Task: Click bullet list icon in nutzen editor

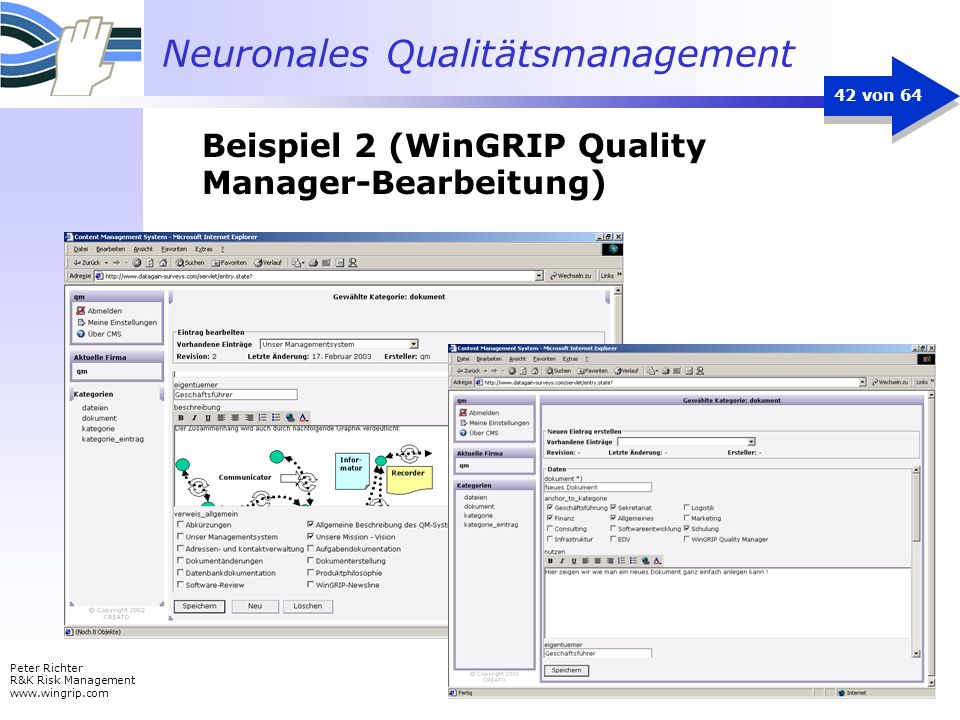Action: 633,561
